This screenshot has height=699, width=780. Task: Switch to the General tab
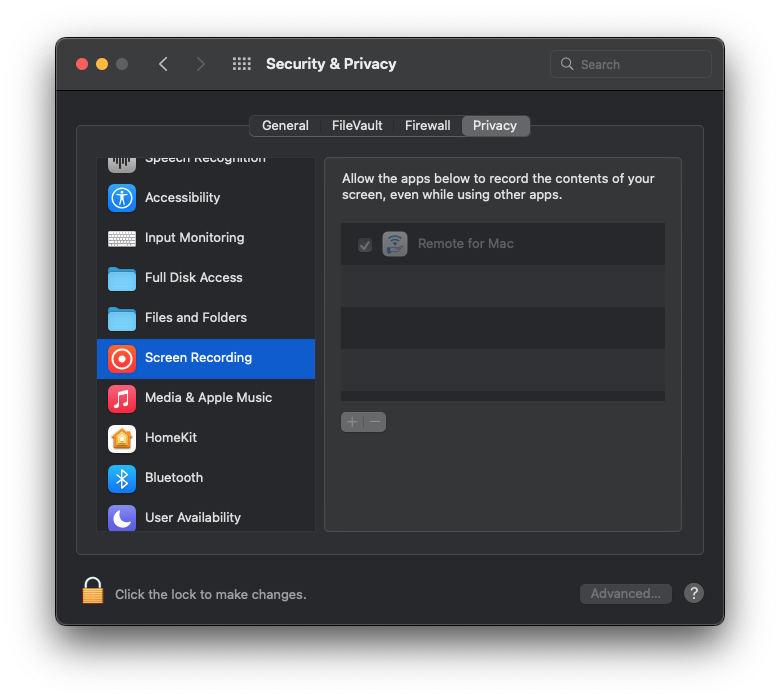285,126
